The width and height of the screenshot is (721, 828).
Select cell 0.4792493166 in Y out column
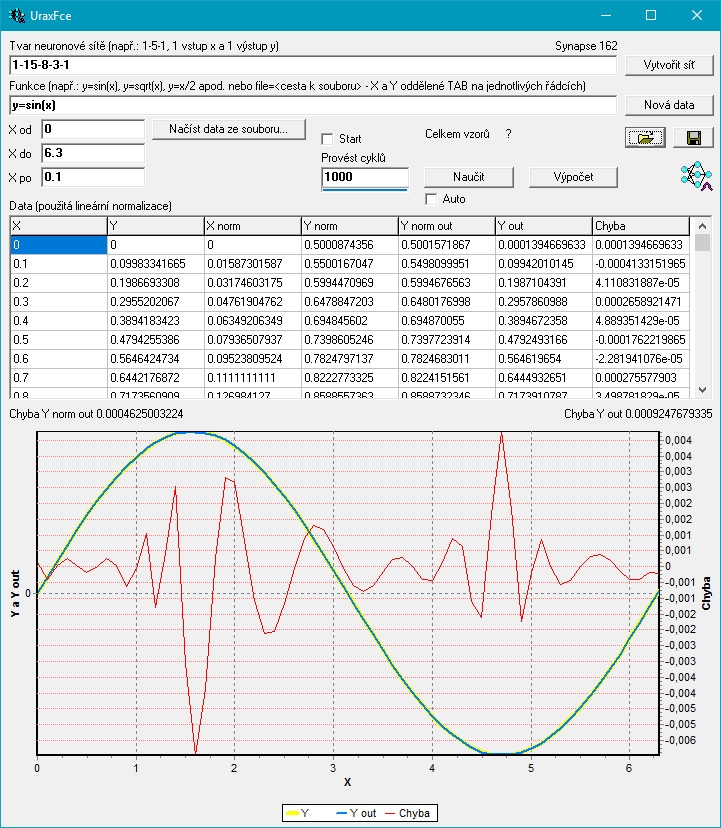544,340
